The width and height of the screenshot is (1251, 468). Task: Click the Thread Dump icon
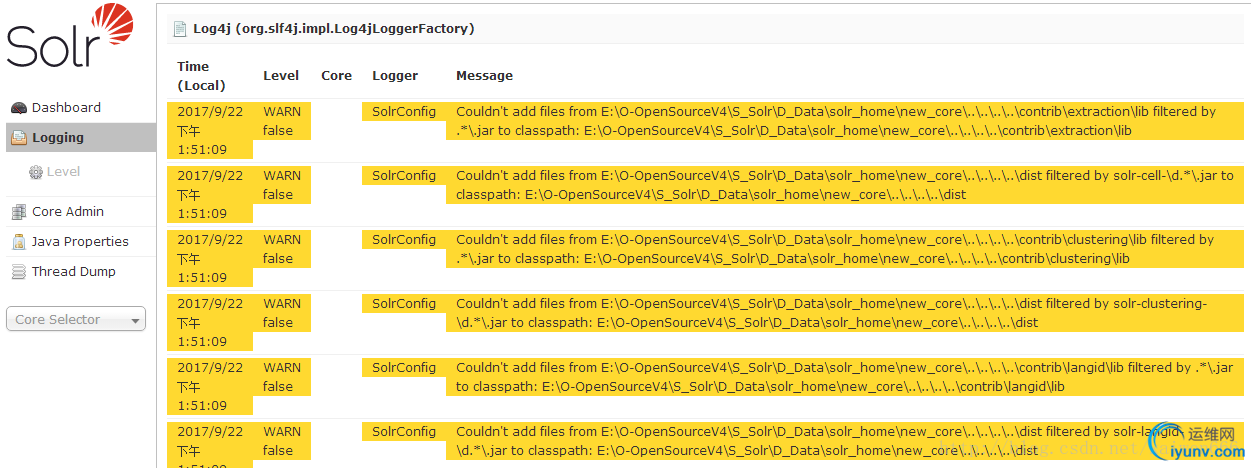(18, 272)
